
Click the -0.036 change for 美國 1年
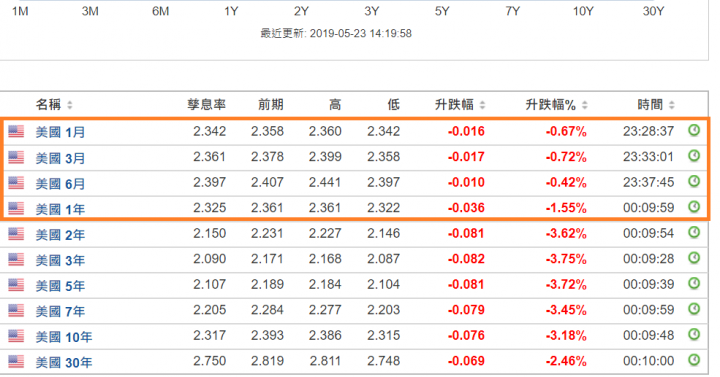point(466,208)
